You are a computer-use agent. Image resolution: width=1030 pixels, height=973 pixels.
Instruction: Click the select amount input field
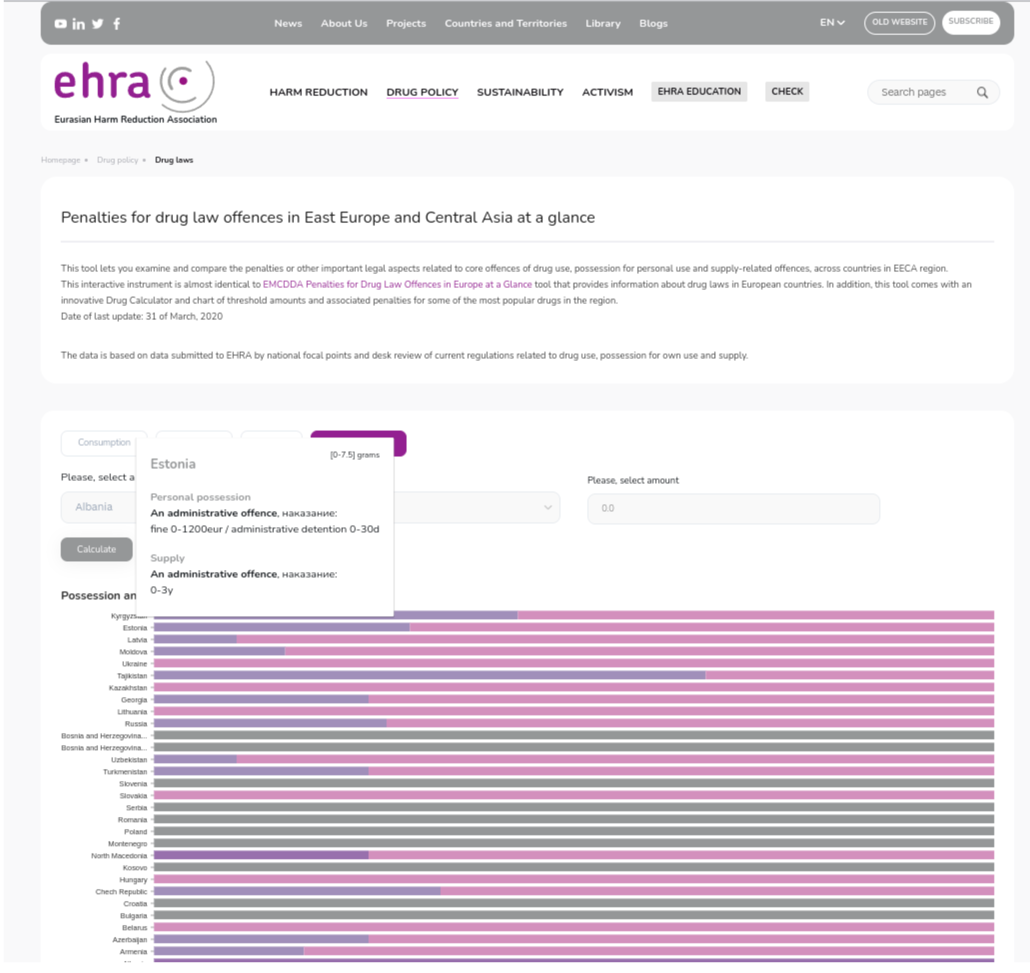click(733, 508)
